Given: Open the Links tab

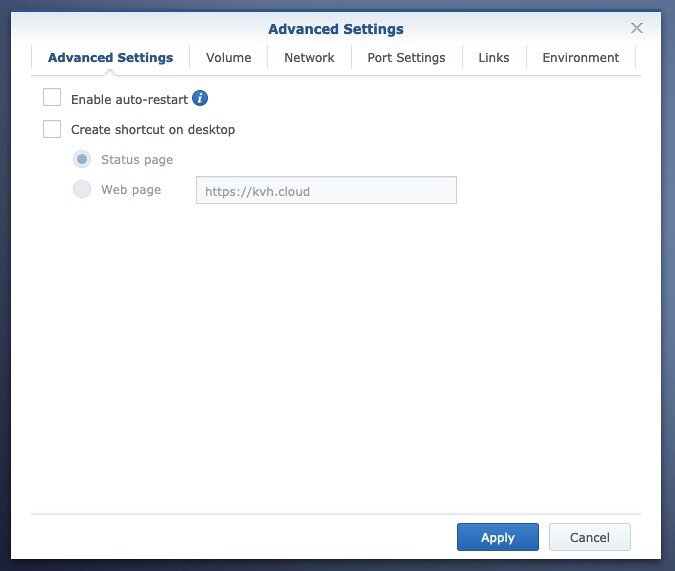Looking at the screenshot, I should (494, 58).
